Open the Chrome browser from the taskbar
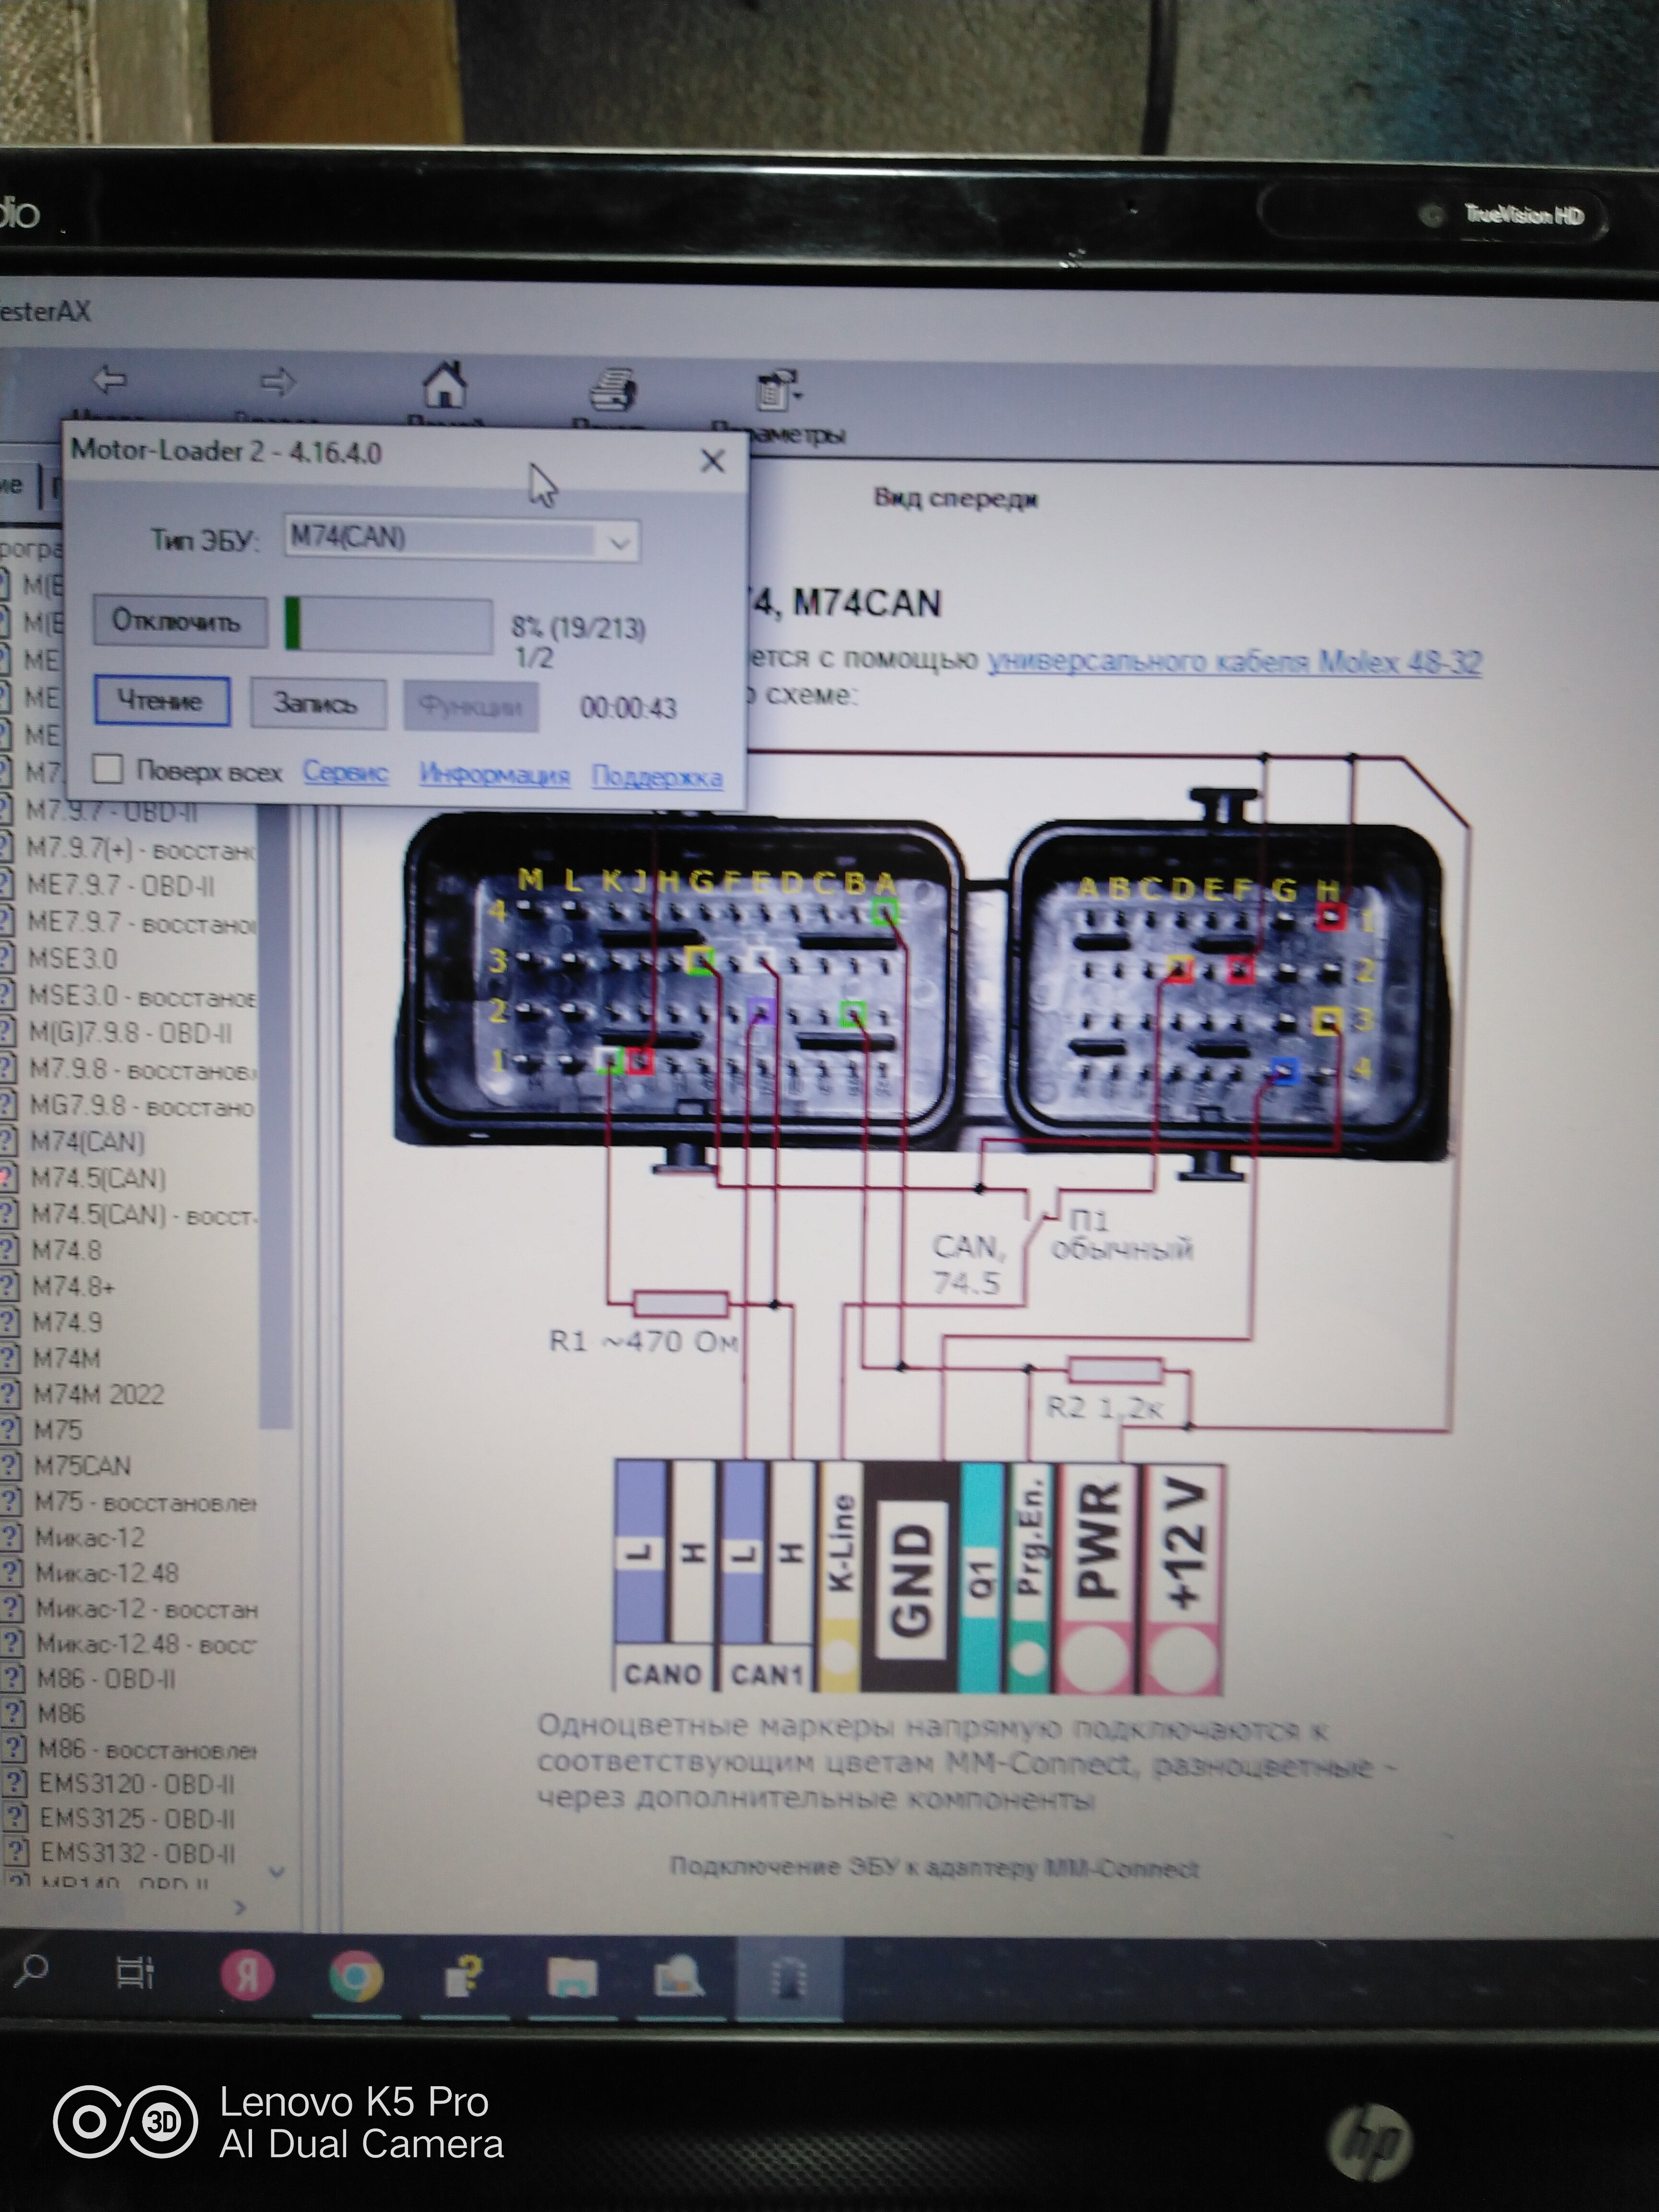 (355, 1976)
